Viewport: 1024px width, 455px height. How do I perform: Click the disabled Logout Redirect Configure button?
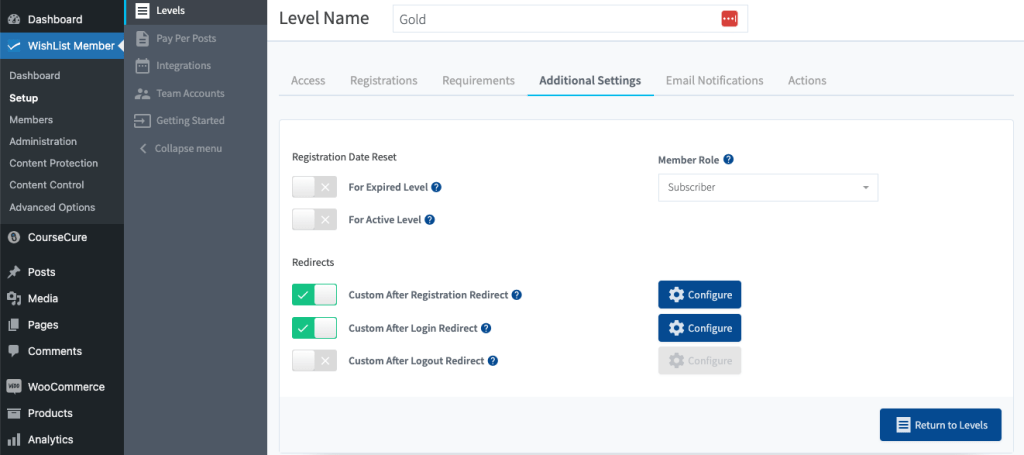(699, 360)
